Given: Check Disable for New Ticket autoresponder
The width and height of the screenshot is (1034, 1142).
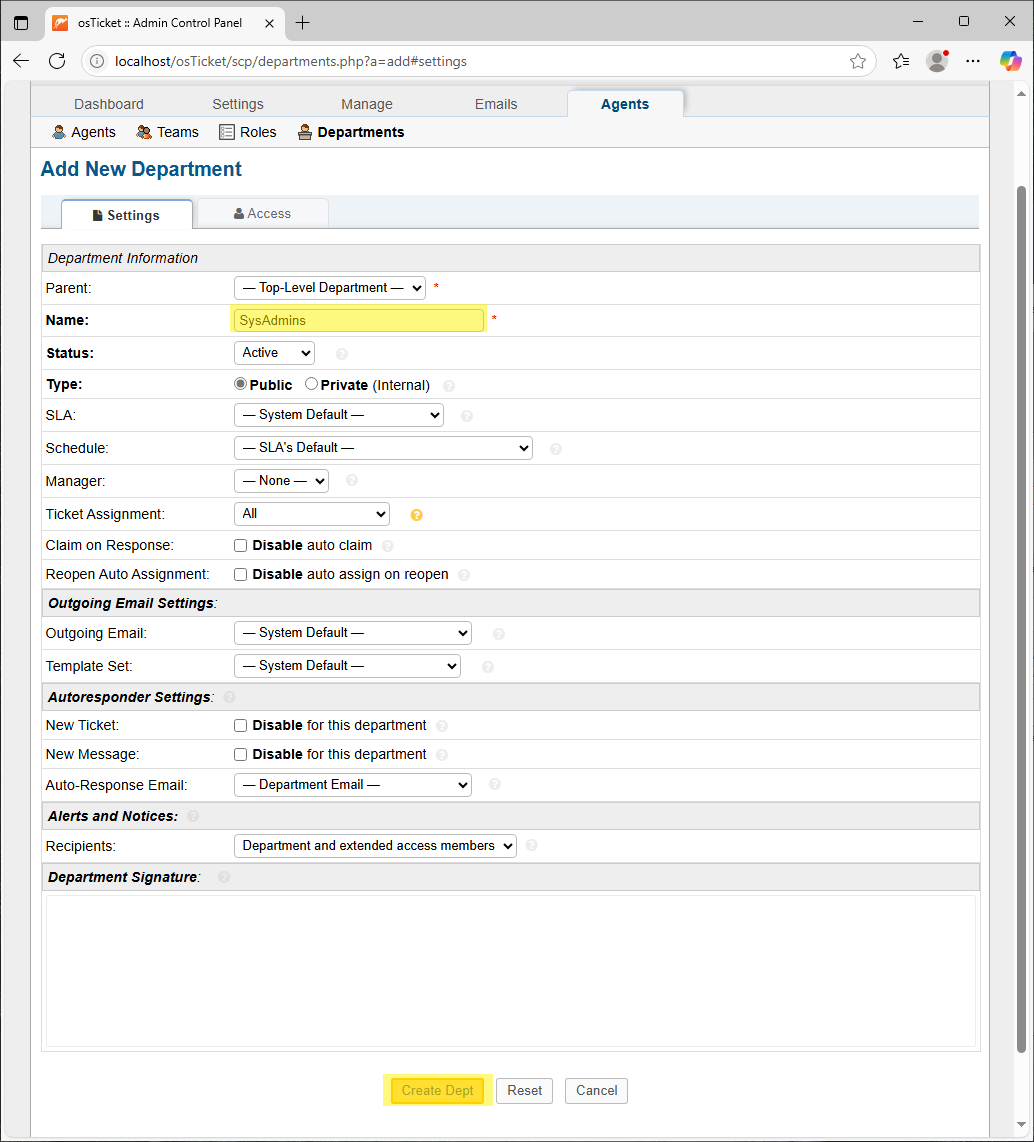Looking at the screenshot, I should [x=240, y=725].
